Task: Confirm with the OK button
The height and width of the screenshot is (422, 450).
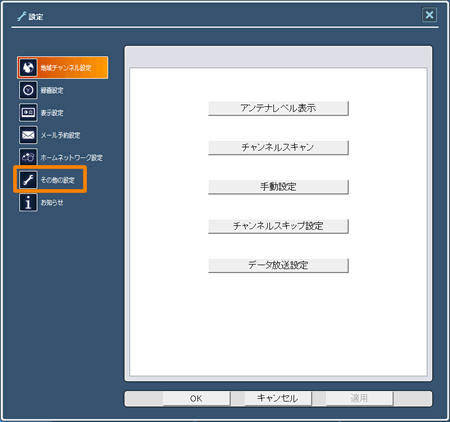Action: pyautogui.click(x=196, y=399)
